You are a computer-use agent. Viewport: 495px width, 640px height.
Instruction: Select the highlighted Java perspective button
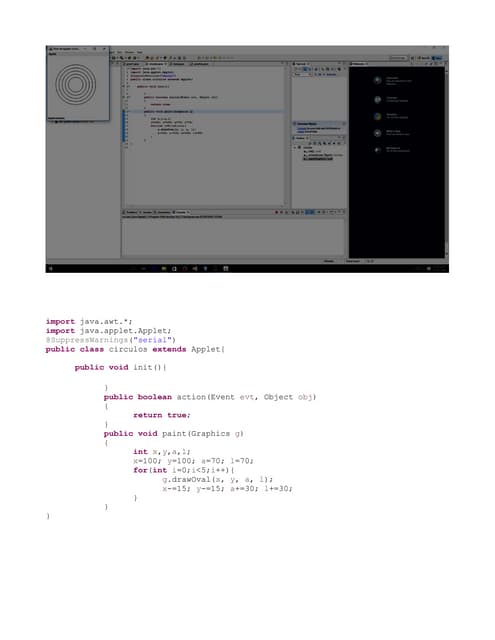[438, 58]
